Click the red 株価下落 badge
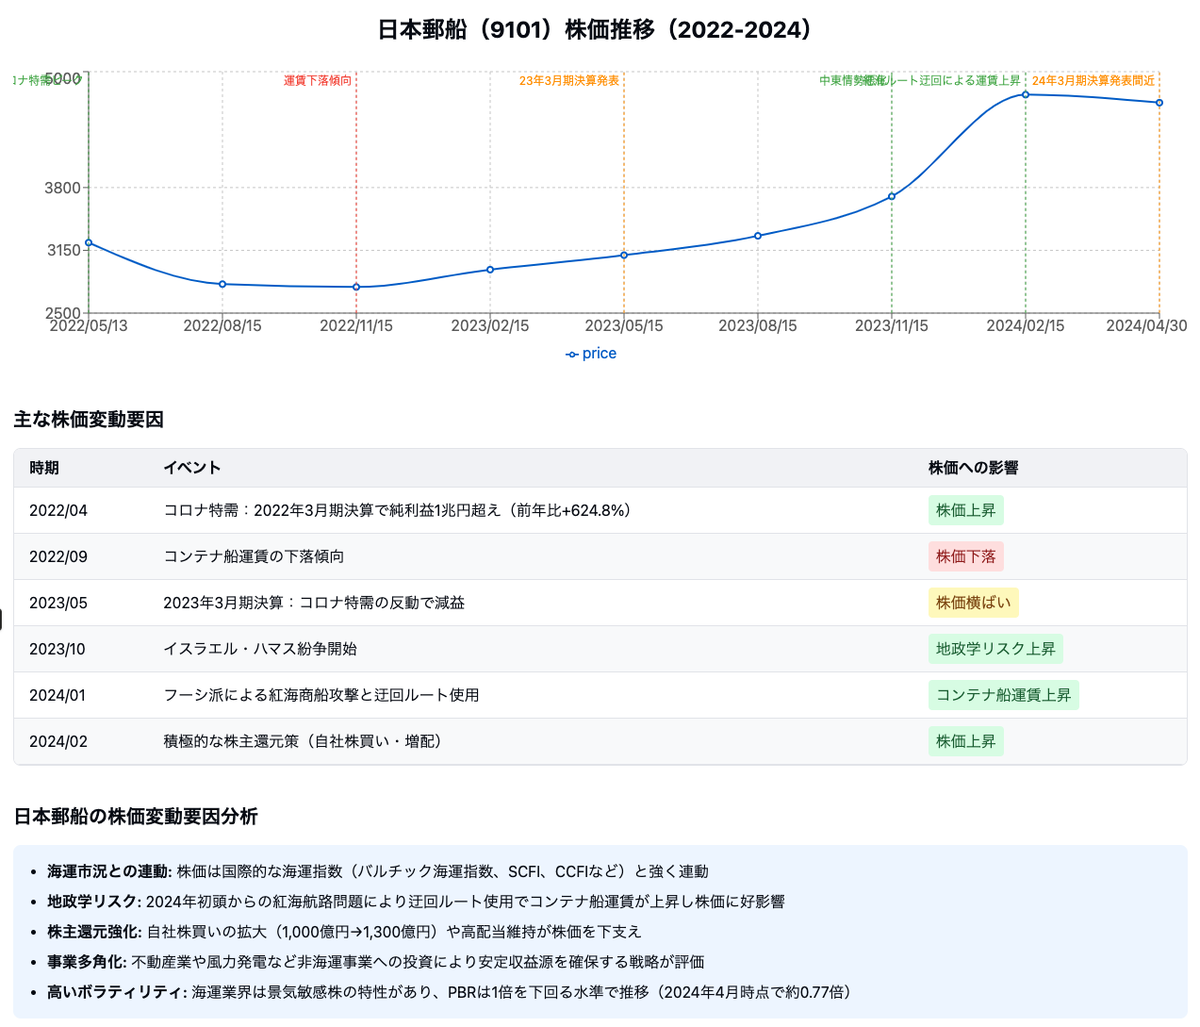 (966, 557)
